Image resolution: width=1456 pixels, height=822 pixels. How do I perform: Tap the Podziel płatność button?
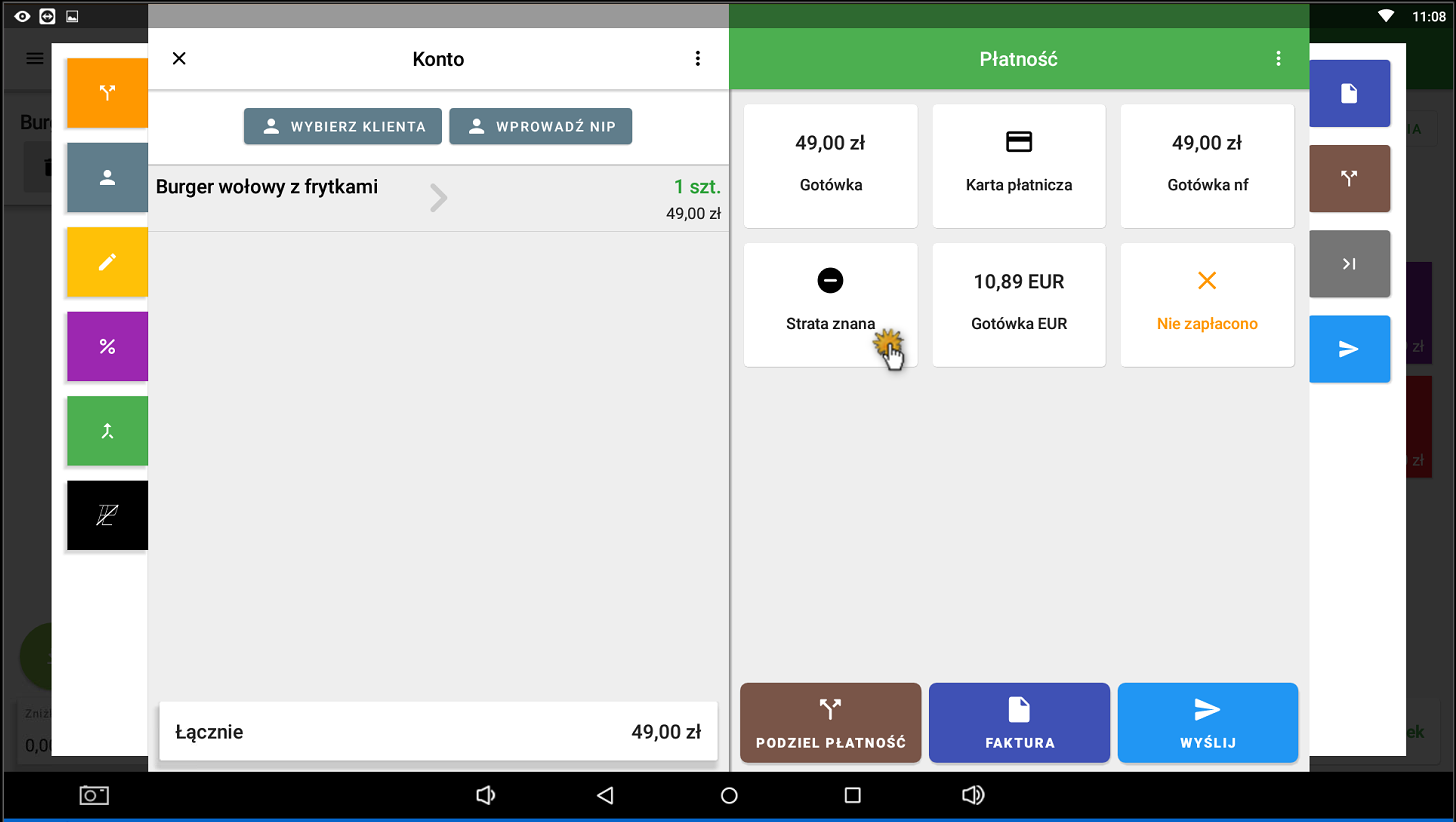pos(830,723)
